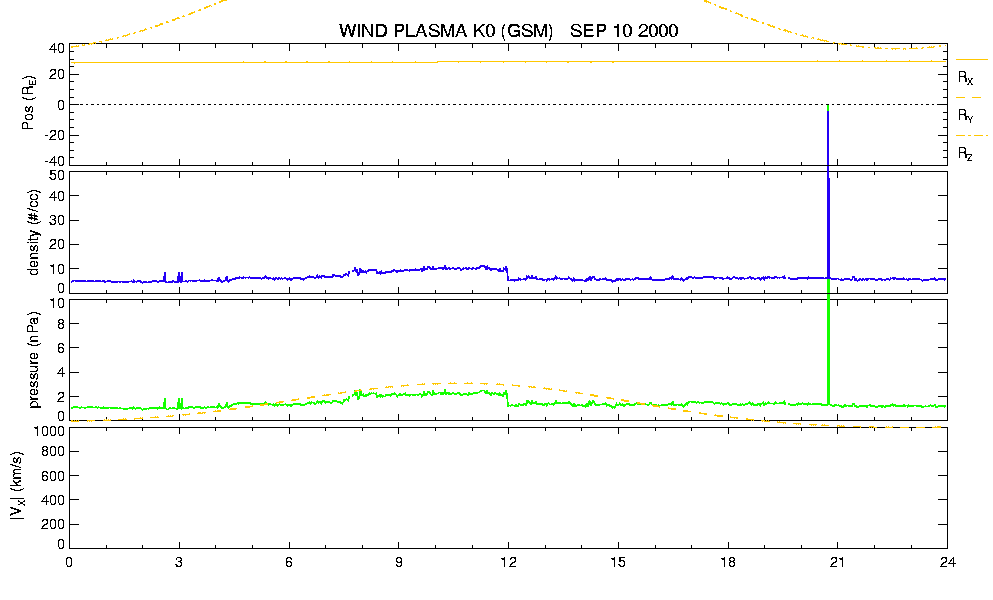The height and width of the screenshot is (600, 993).
Task: Click the solid orange Rx trace in position panel
Action: point(508,62)
